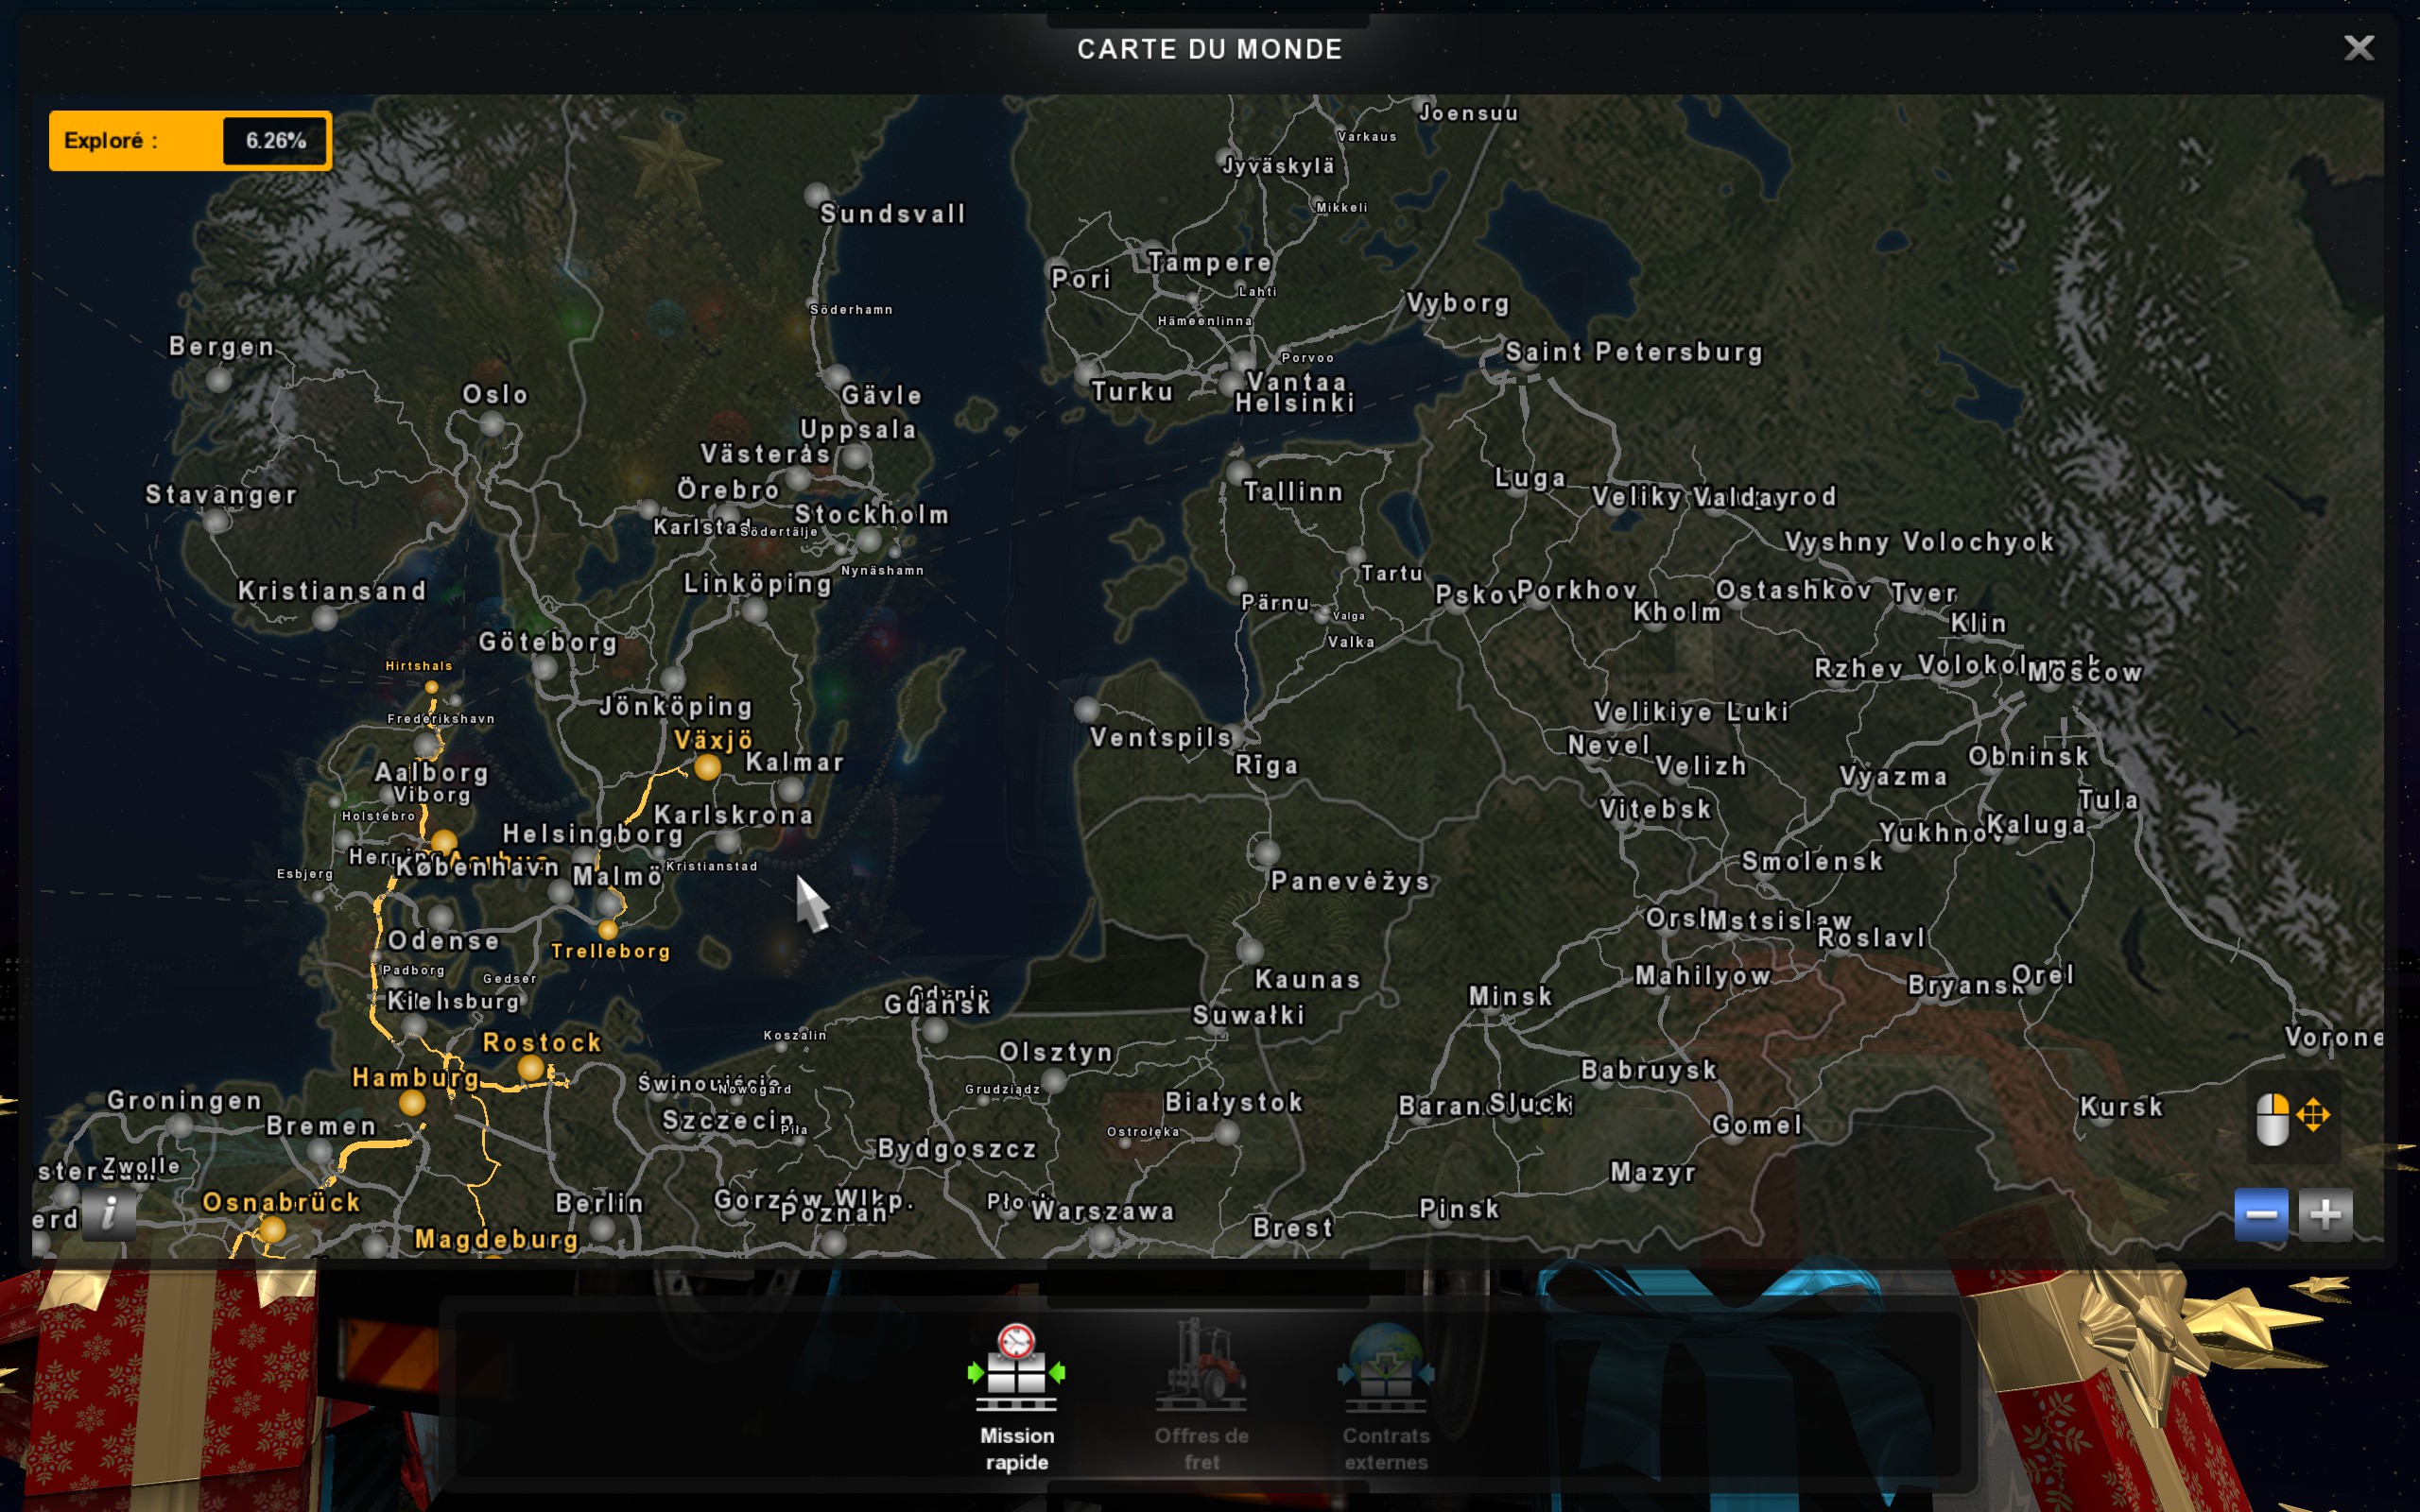Viewport: 2420px width, 1512px height.
Task: Click the Brest city label
Action: pos(1292,1228)
